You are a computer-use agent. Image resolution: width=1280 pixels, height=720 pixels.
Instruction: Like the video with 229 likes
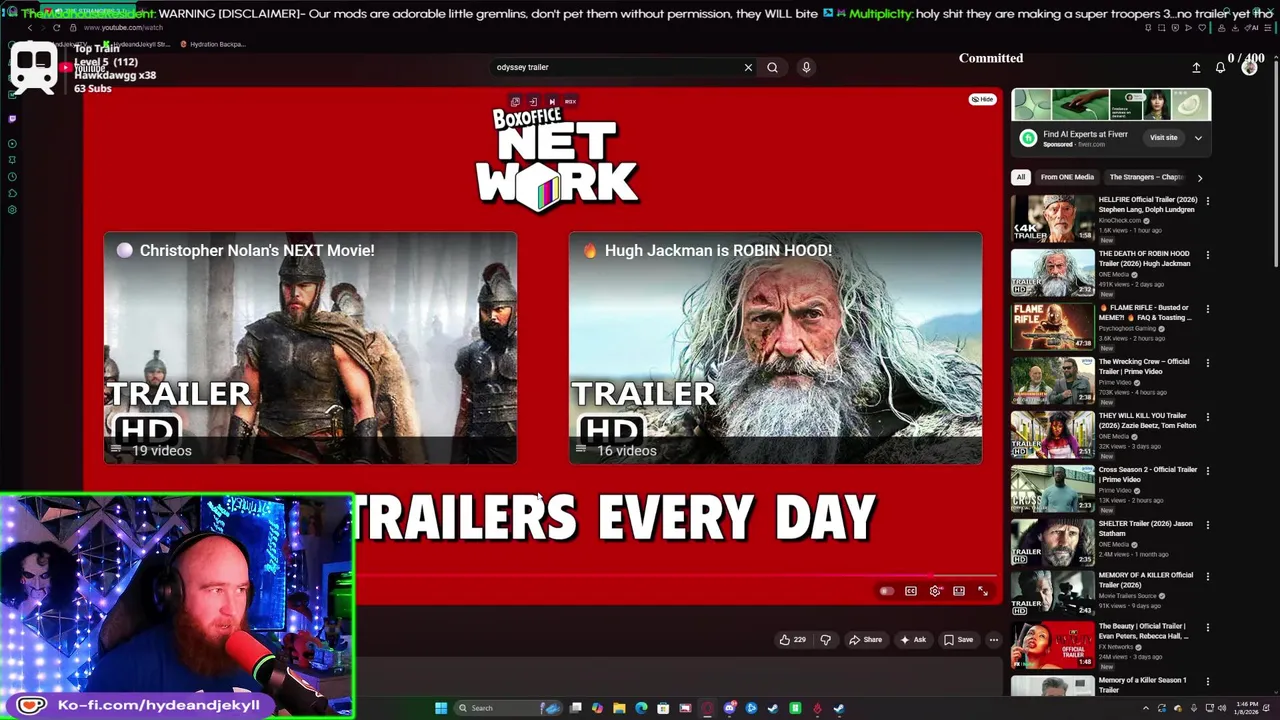792,640
